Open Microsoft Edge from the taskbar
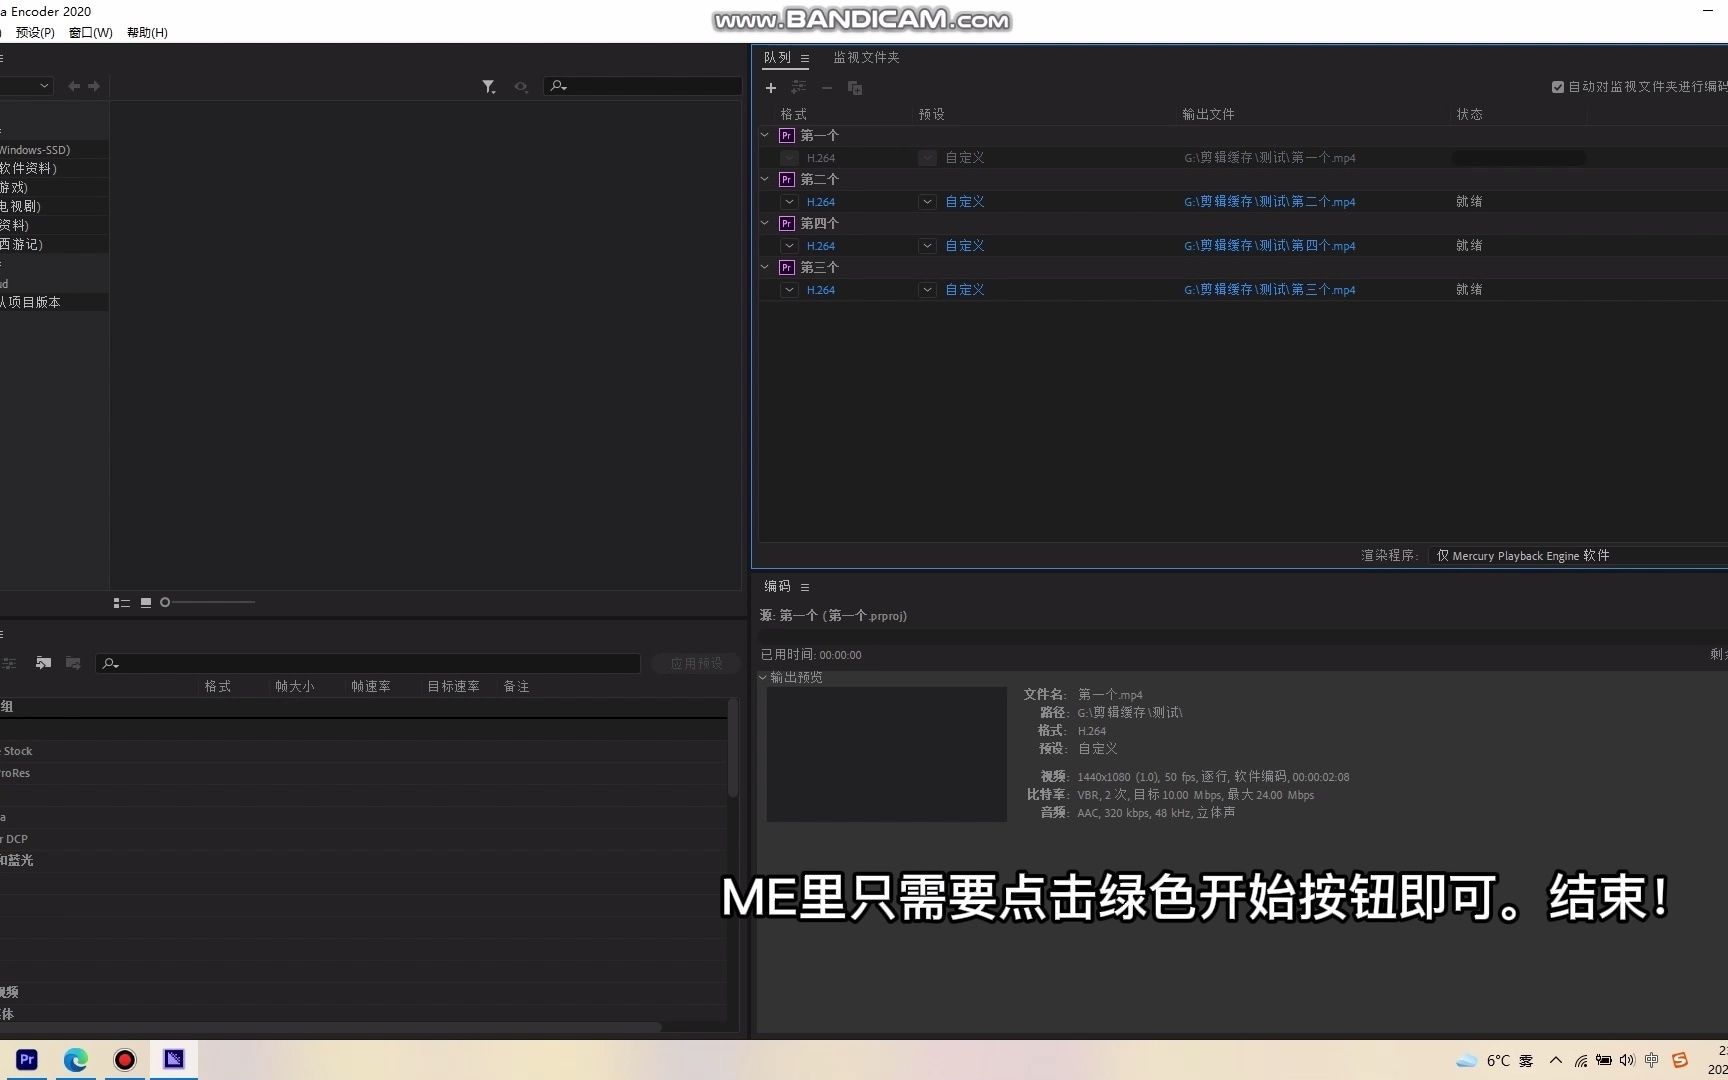The image size is (1728, 1080). coord(76,1059)
